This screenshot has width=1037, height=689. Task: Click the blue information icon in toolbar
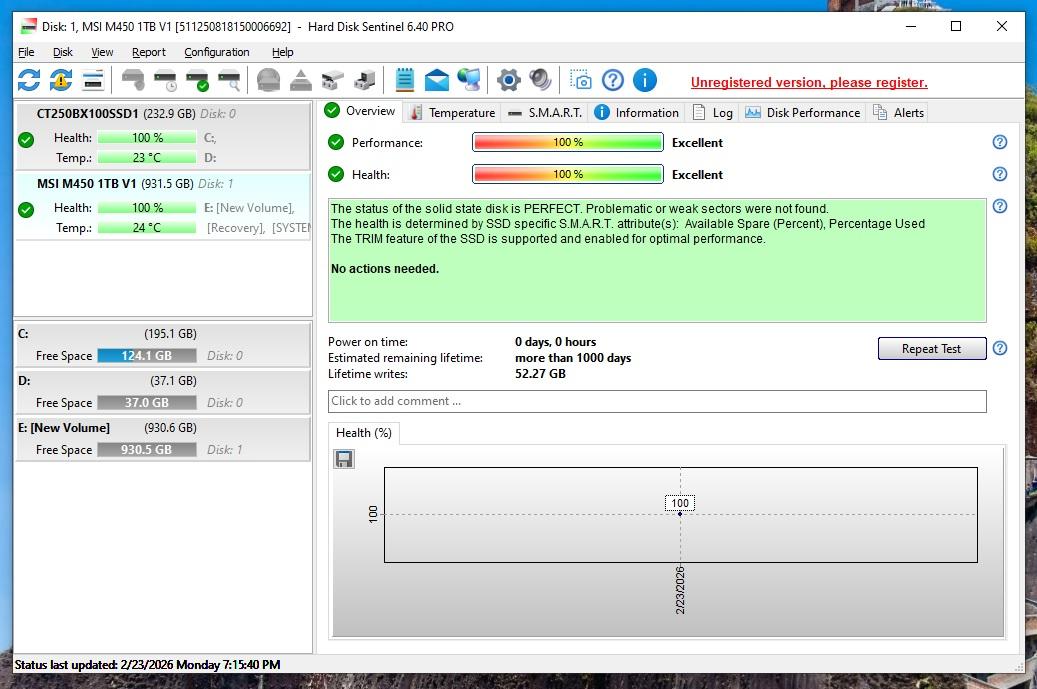tap(645, 80)
